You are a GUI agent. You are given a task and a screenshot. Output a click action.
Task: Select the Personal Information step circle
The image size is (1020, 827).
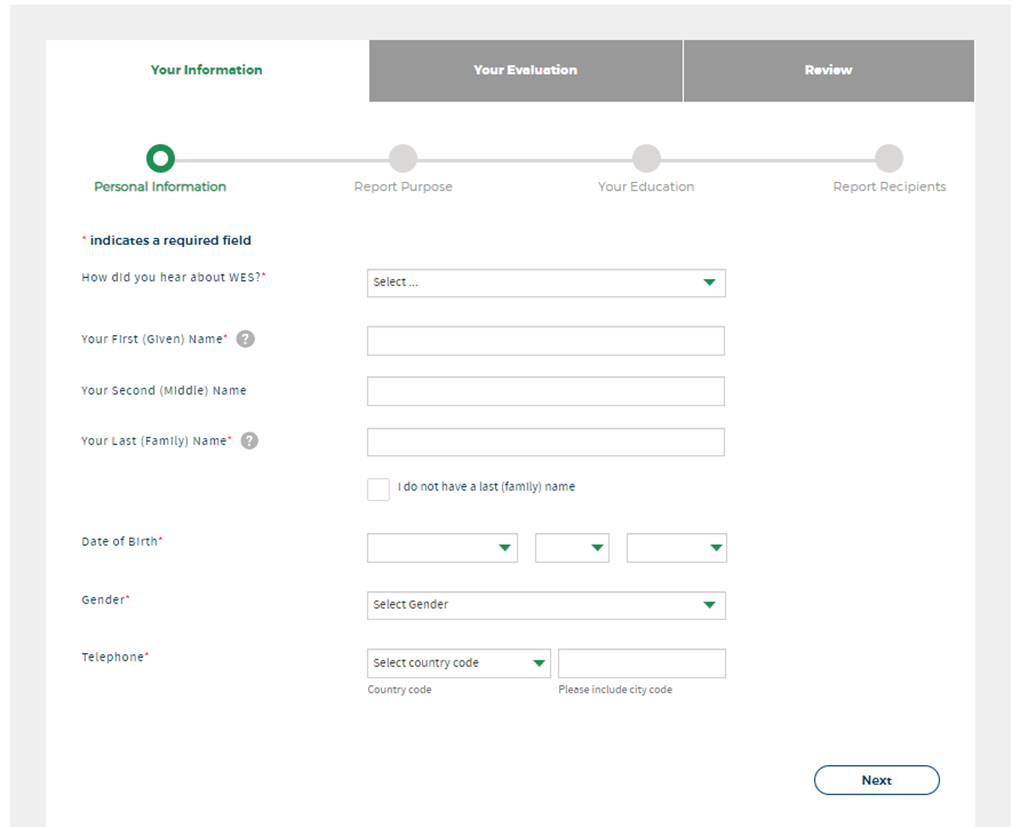tap(161, 158)
